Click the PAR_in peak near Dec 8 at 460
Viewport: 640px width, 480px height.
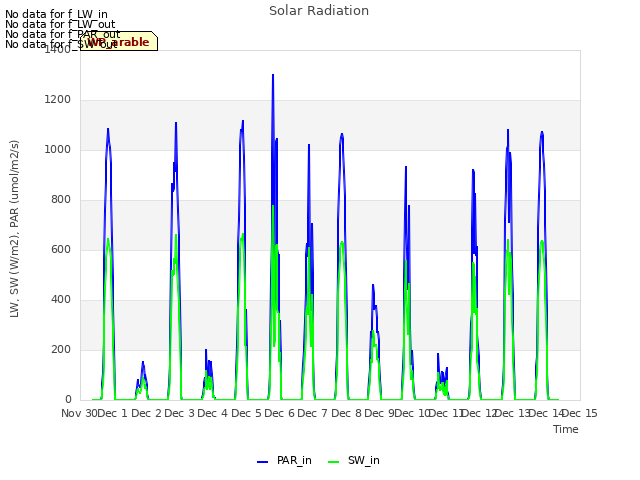(373, 285)
